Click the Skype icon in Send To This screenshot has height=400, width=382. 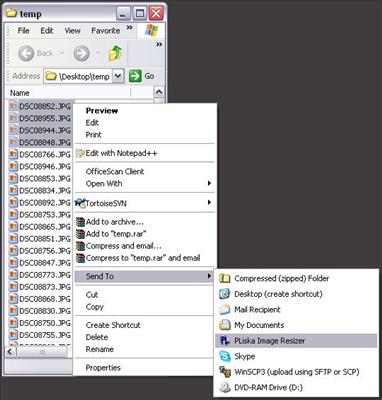click(x=225, y=356)
